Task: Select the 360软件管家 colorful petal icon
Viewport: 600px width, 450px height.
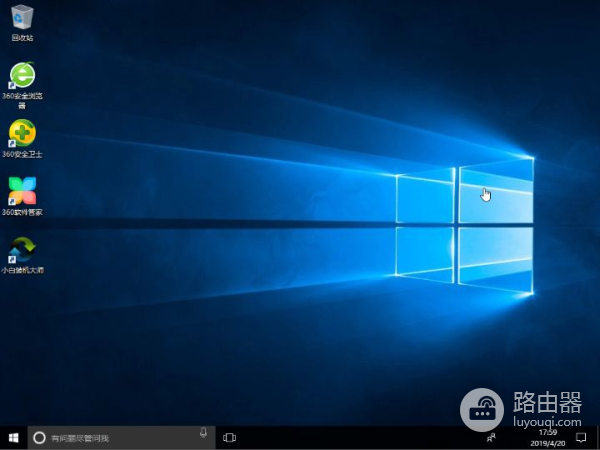Action: [x=22, y=190]
